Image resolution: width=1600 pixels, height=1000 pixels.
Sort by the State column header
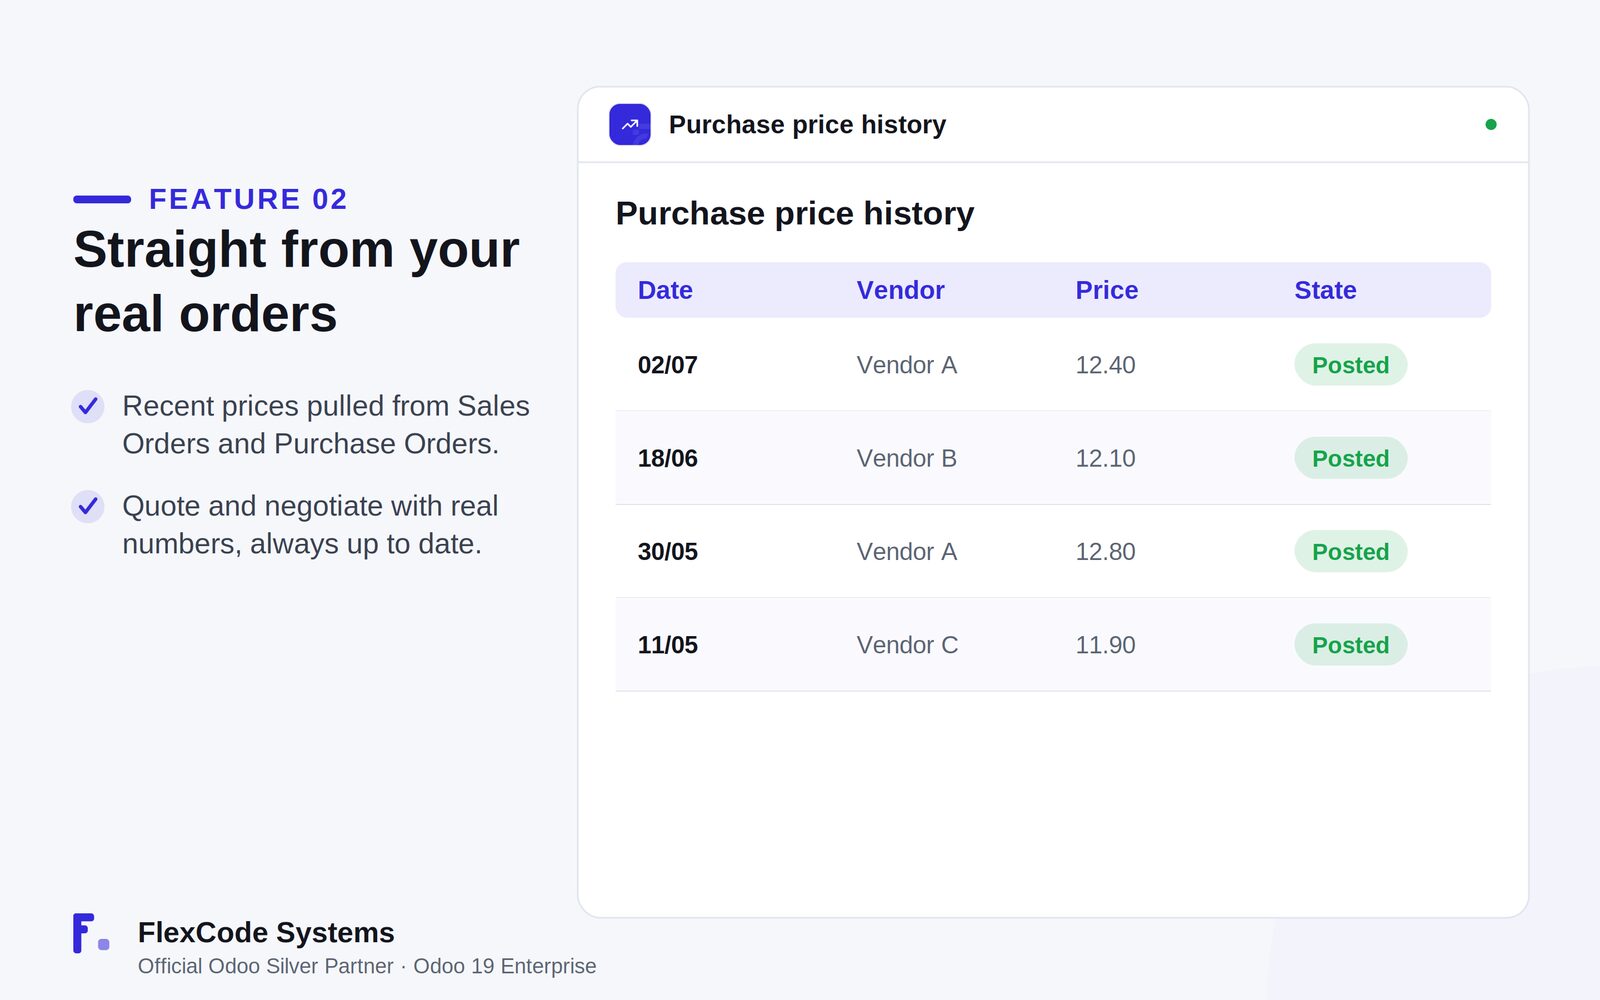click(x=1325, y=290)
